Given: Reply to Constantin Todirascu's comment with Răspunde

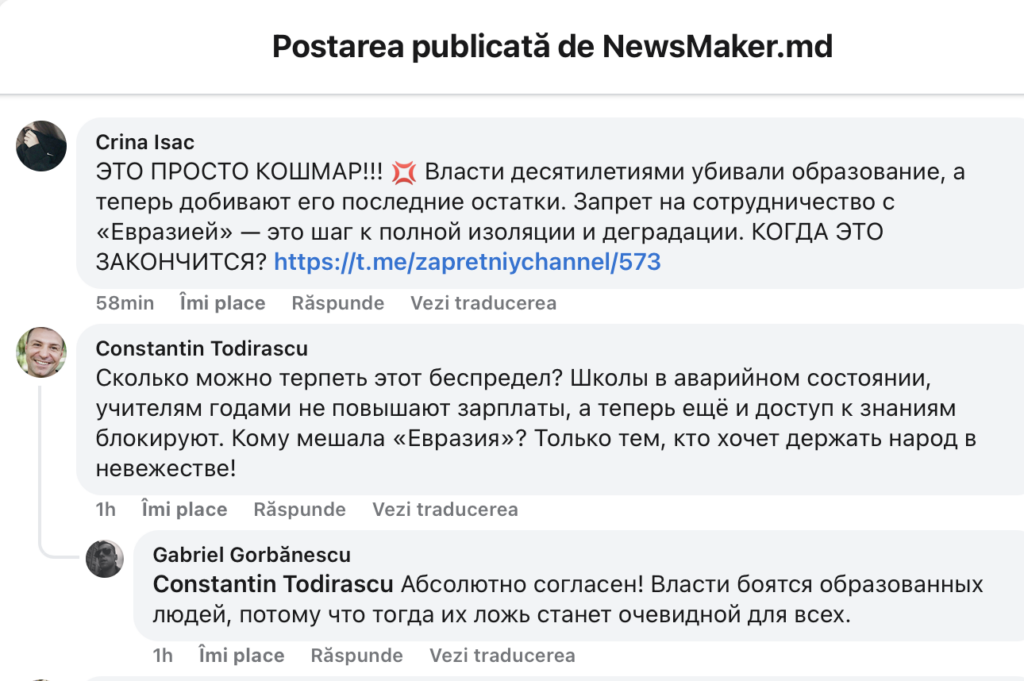Looking at the screenshot, I should (300, 509).
